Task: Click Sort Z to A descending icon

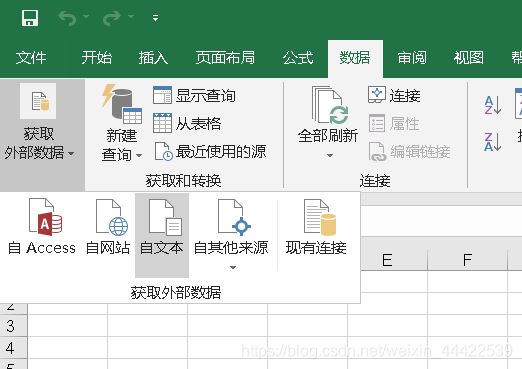Action: 493,142
